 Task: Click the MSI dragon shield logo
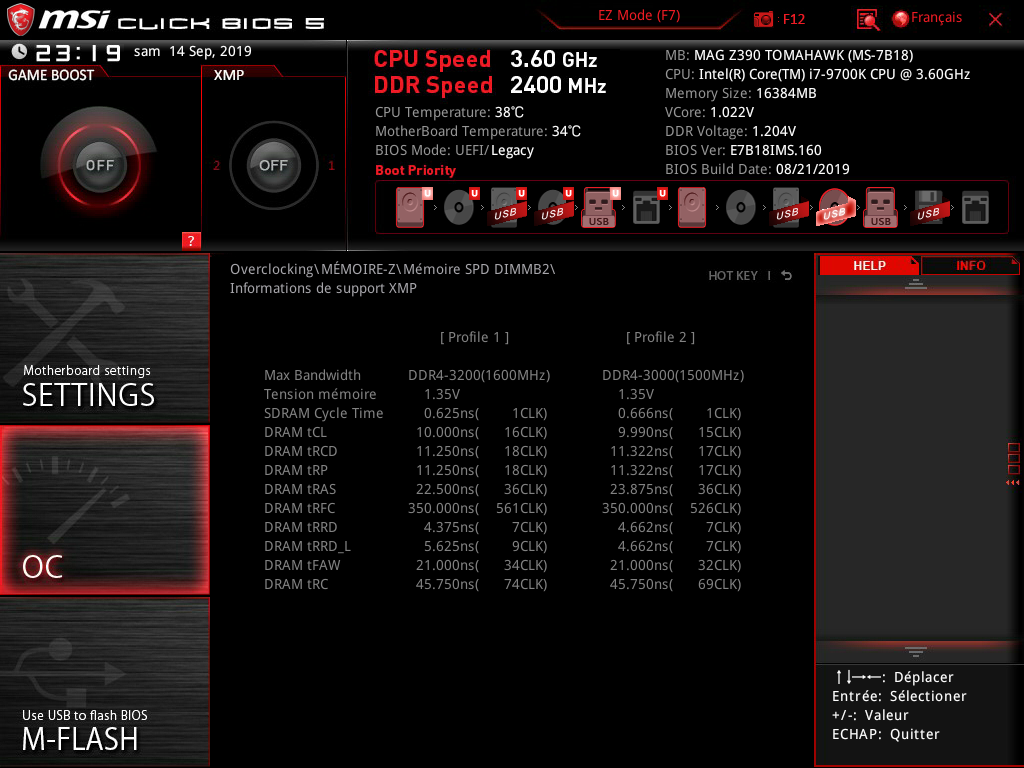tap(20, 19)
